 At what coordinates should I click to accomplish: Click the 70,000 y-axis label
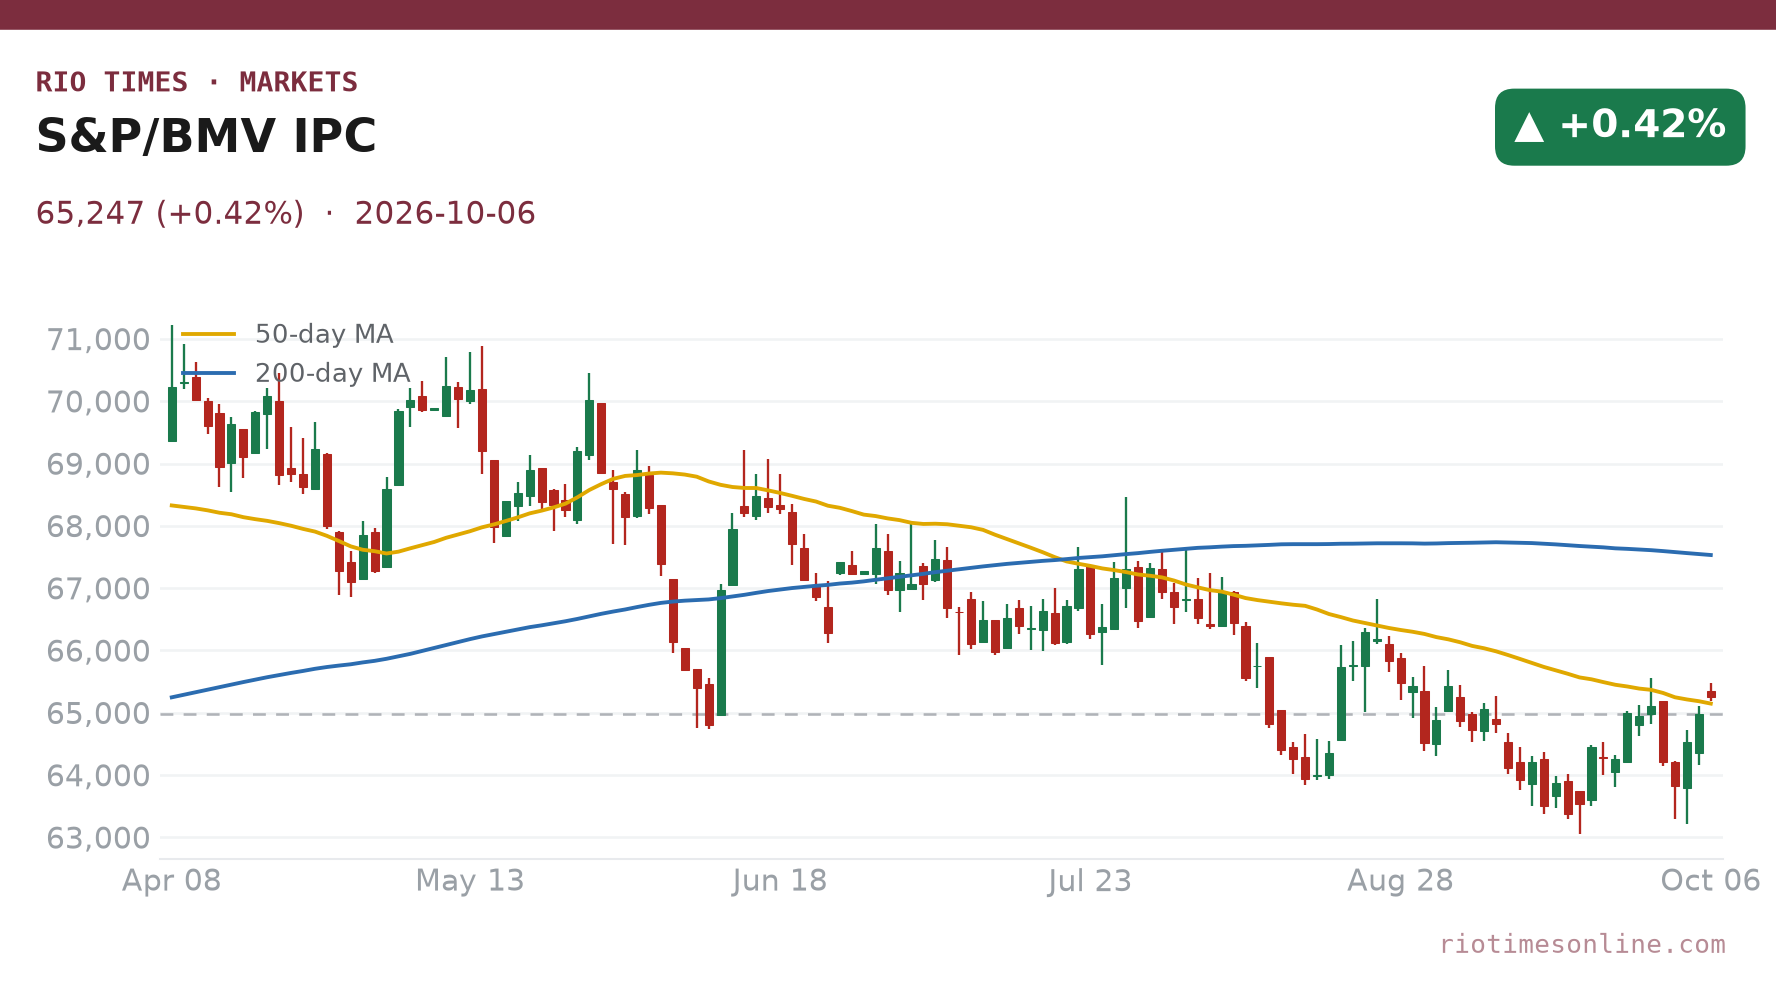(99, 402)
